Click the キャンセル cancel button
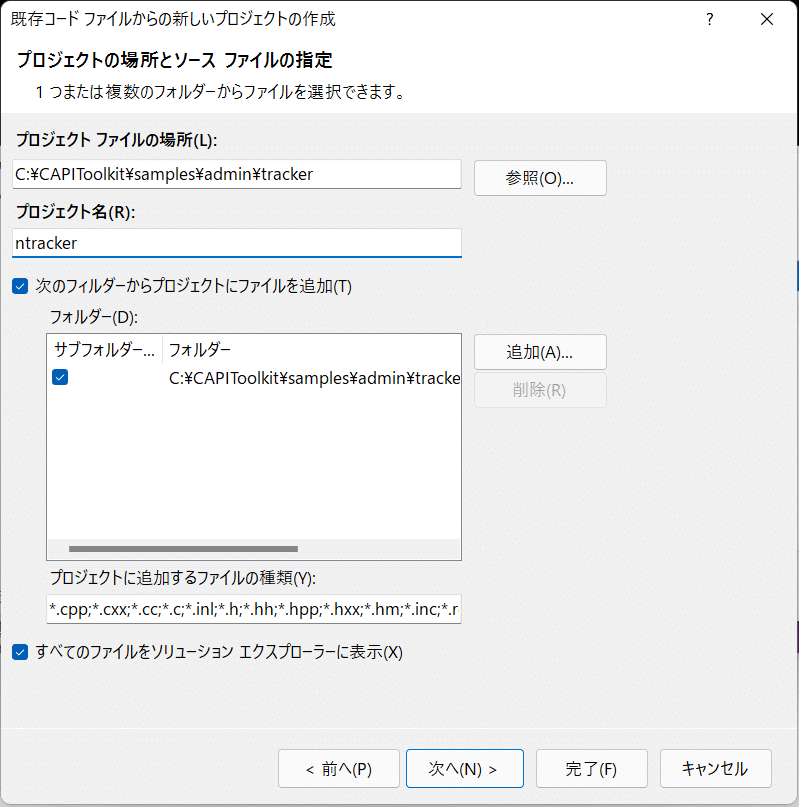799x807 pixels. pos(716,769)
